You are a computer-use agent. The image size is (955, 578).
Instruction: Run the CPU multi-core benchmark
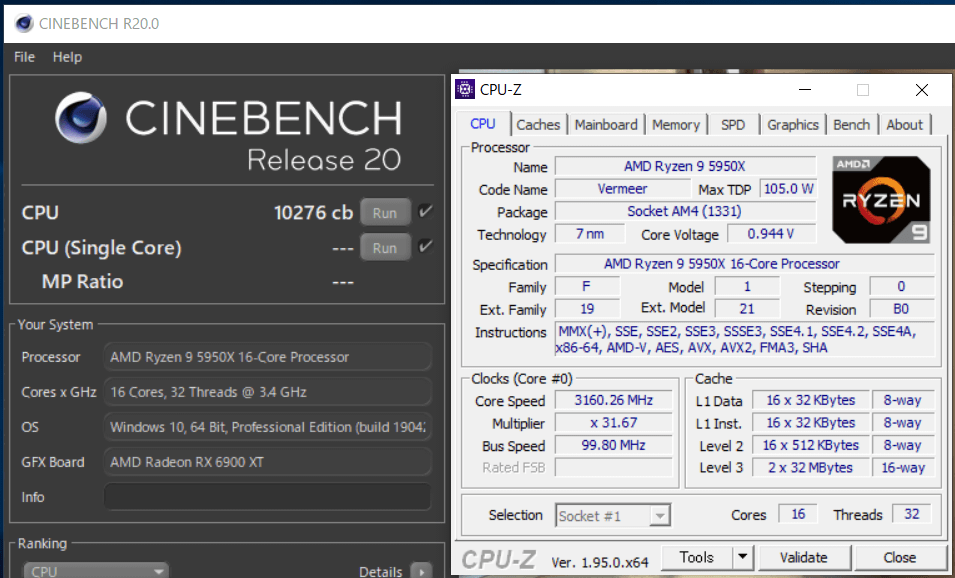coord(385,213)
